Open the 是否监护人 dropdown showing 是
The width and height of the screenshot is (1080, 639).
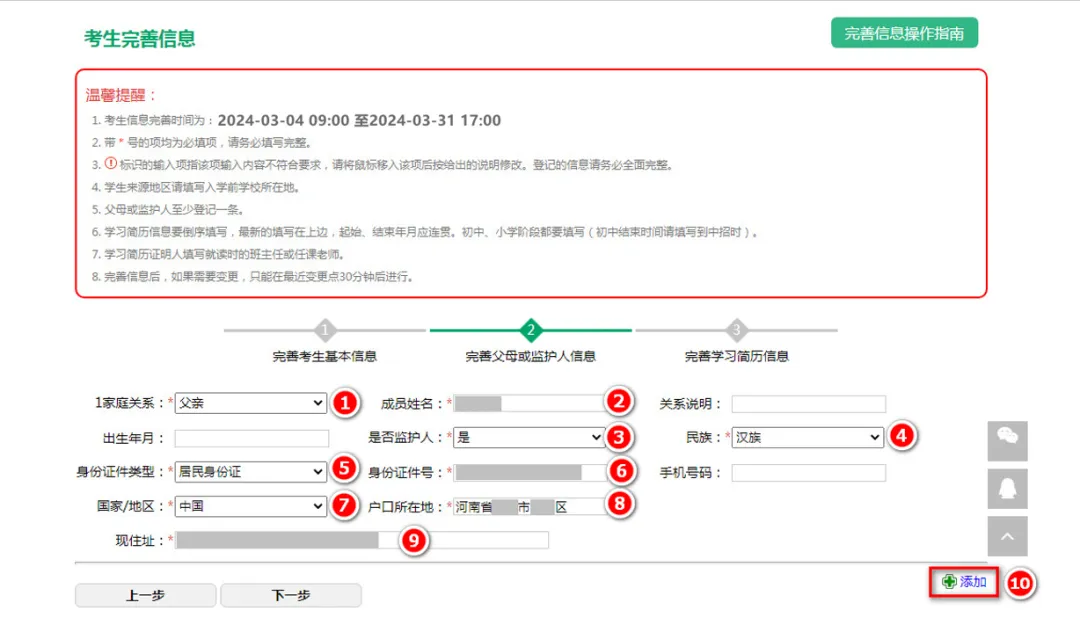pyautogui.click(x=529, y=437)
